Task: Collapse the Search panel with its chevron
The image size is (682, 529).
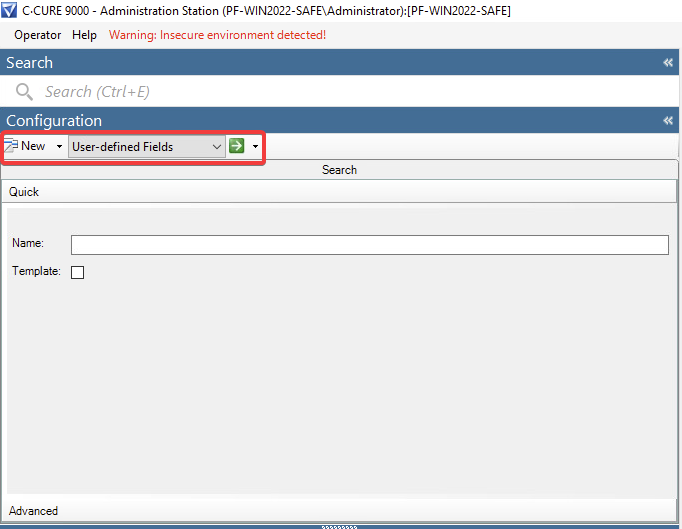Action: click(668, 62)
